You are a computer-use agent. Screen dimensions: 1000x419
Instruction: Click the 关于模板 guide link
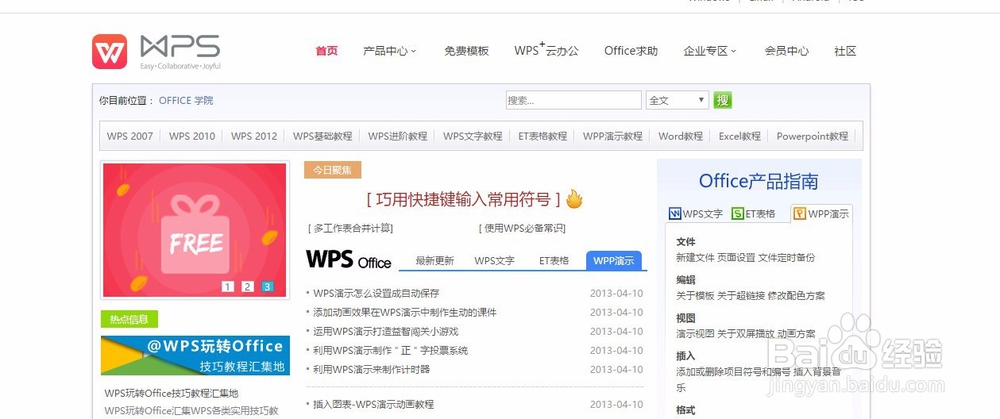(x=695, y=296)
